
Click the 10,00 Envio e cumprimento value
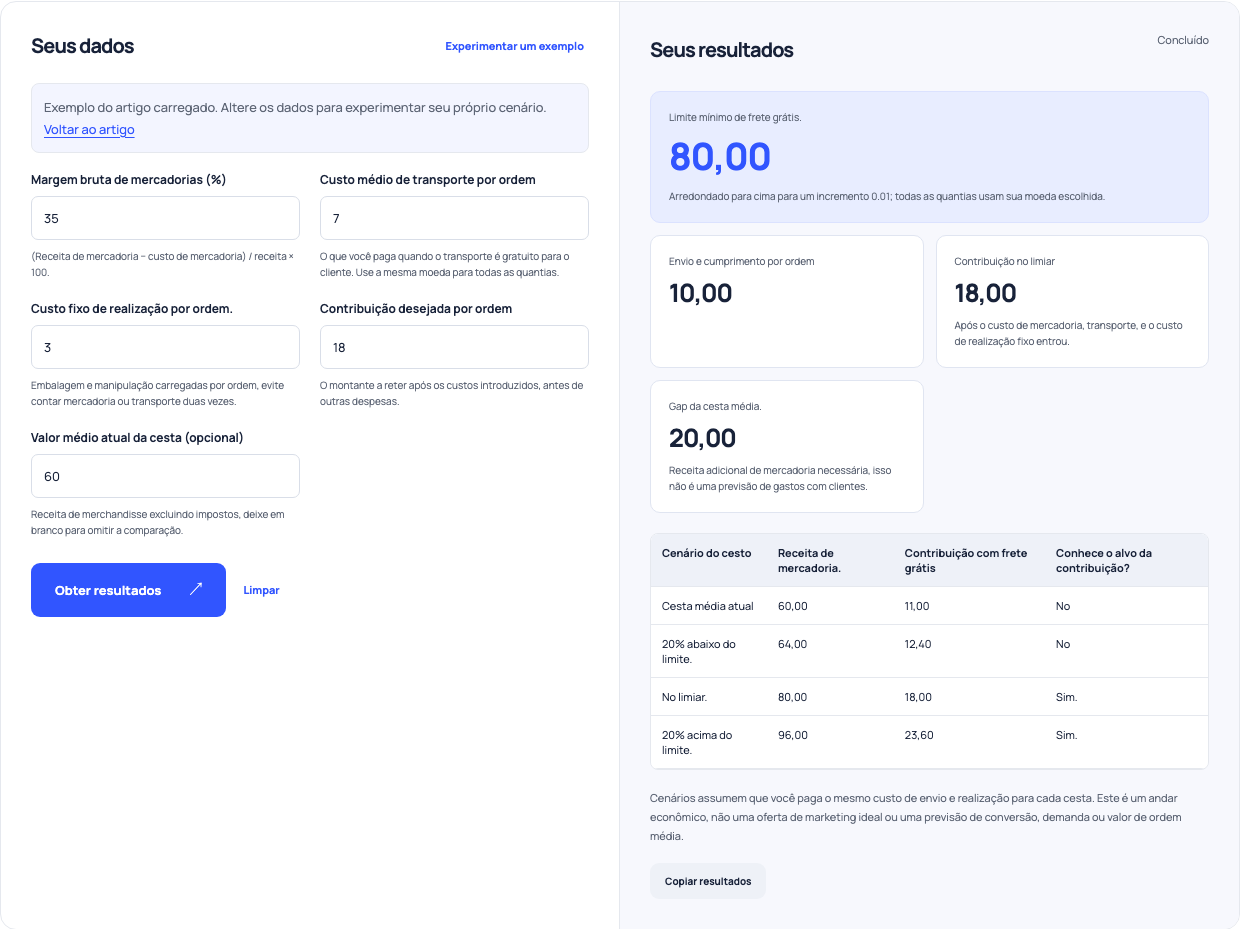(x=700, y=293)
